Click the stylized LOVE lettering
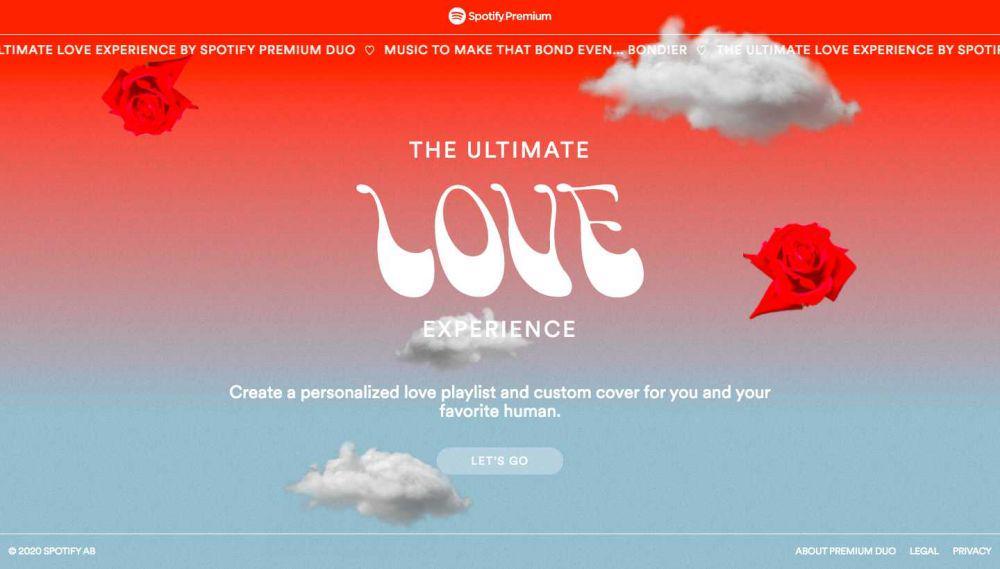Image resolution: width=1000 pixels, height=569 pixels. [500, 239]
